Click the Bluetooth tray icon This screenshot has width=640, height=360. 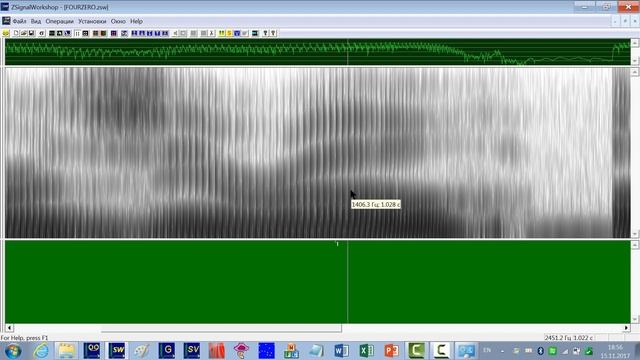pos(541,351)
